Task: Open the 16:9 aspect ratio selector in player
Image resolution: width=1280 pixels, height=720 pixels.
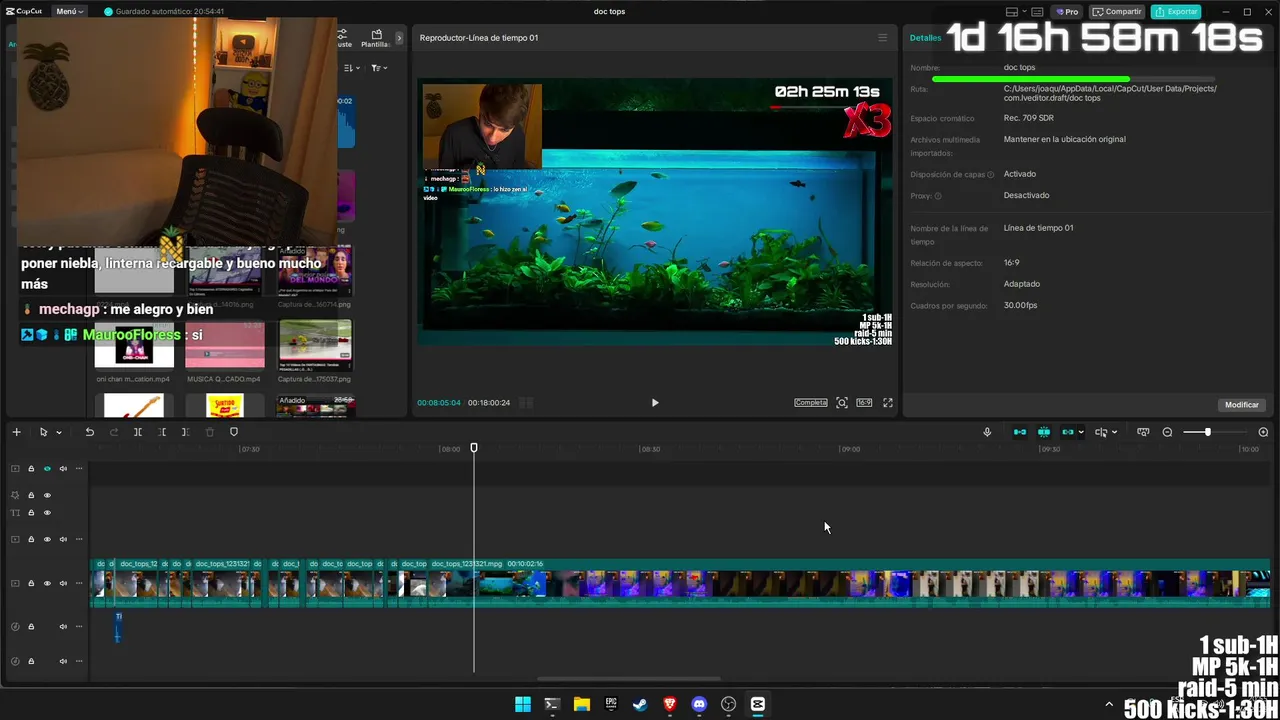Action: coord(864,403)
